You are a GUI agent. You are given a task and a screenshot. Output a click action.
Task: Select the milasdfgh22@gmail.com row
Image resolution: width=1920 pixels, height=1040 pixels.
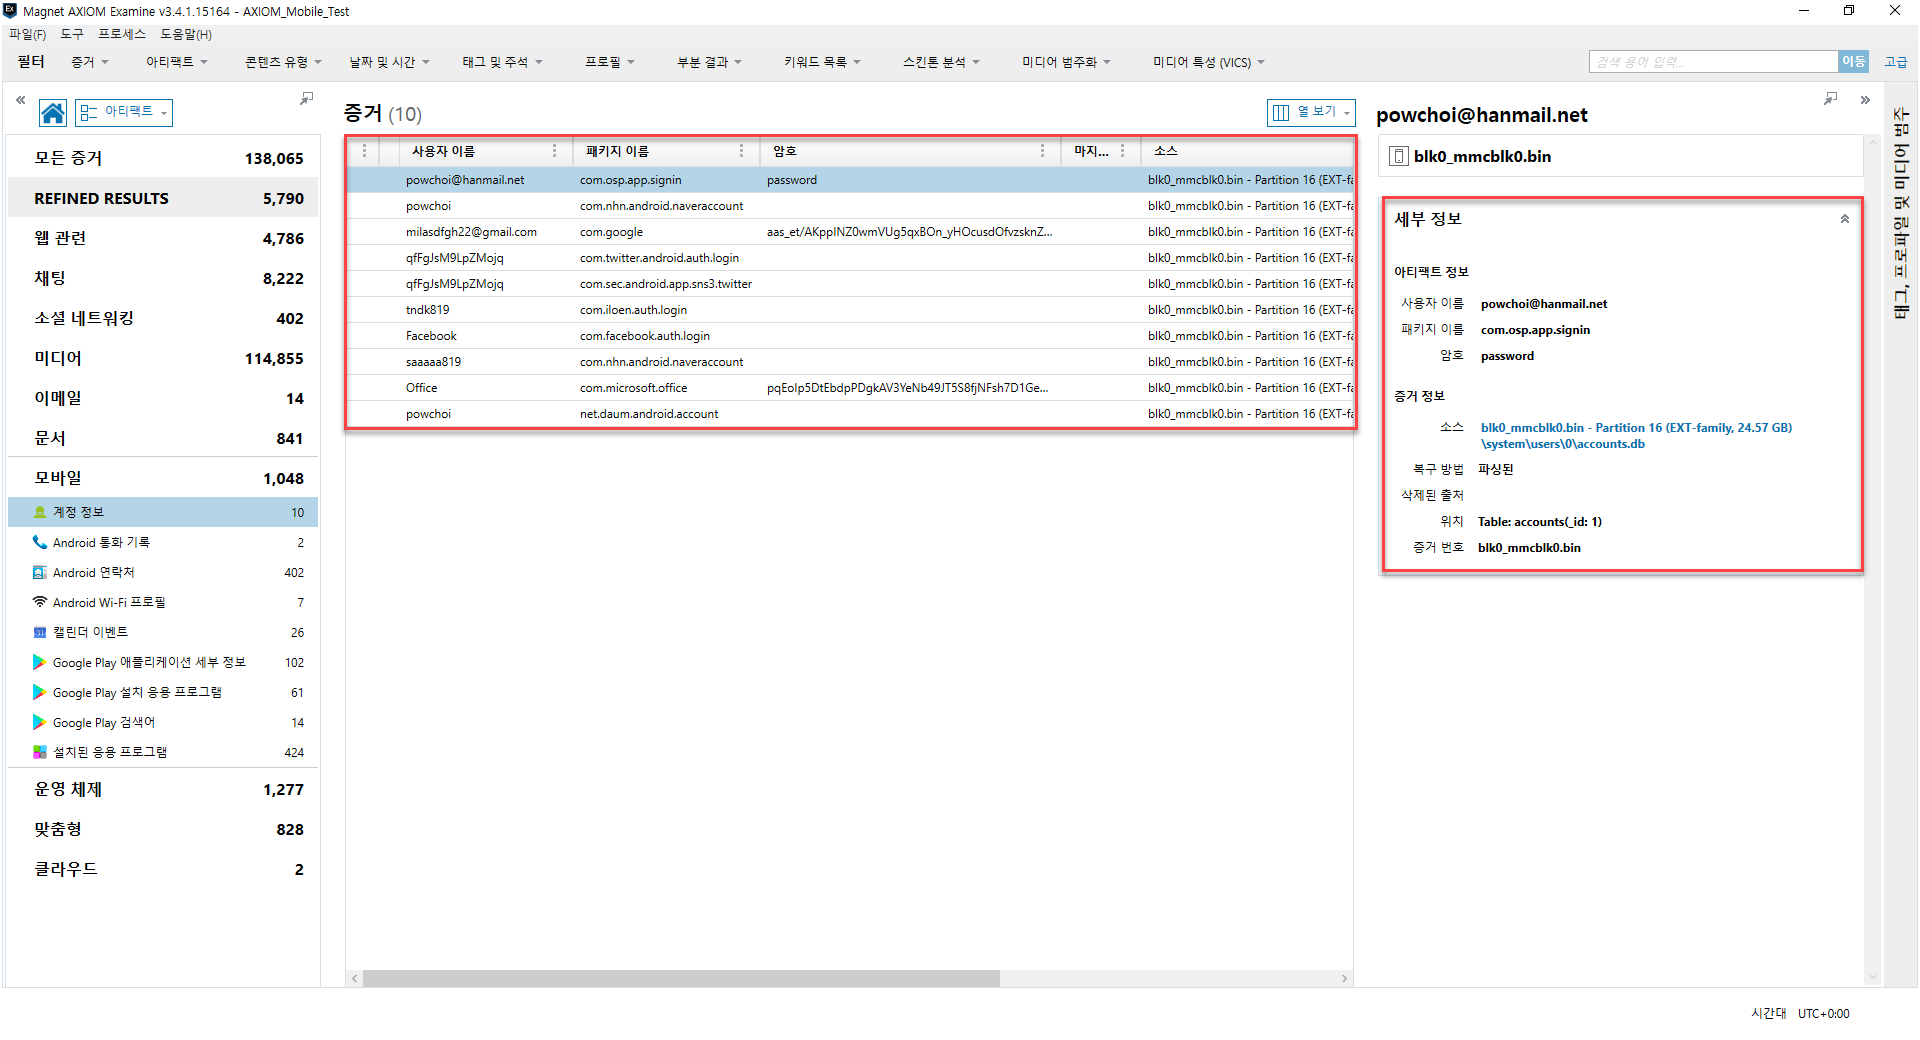[x=850, y=232]
